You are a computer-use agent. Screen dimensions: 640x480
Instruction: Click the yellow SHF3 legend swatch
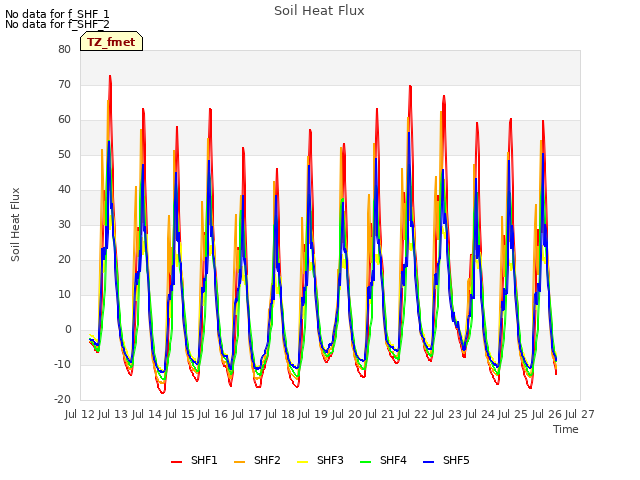click(x=302, y=461)
